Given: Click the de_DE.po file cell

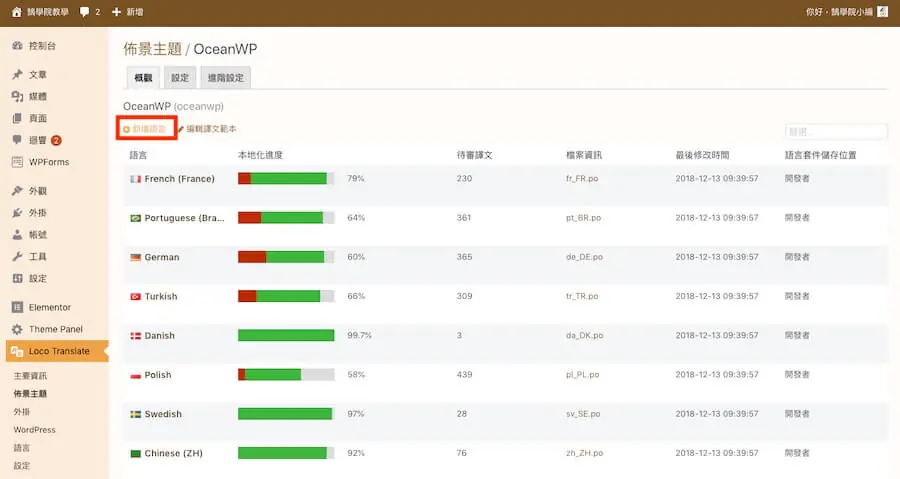Looking at the screenshot, I should (584, 257).
